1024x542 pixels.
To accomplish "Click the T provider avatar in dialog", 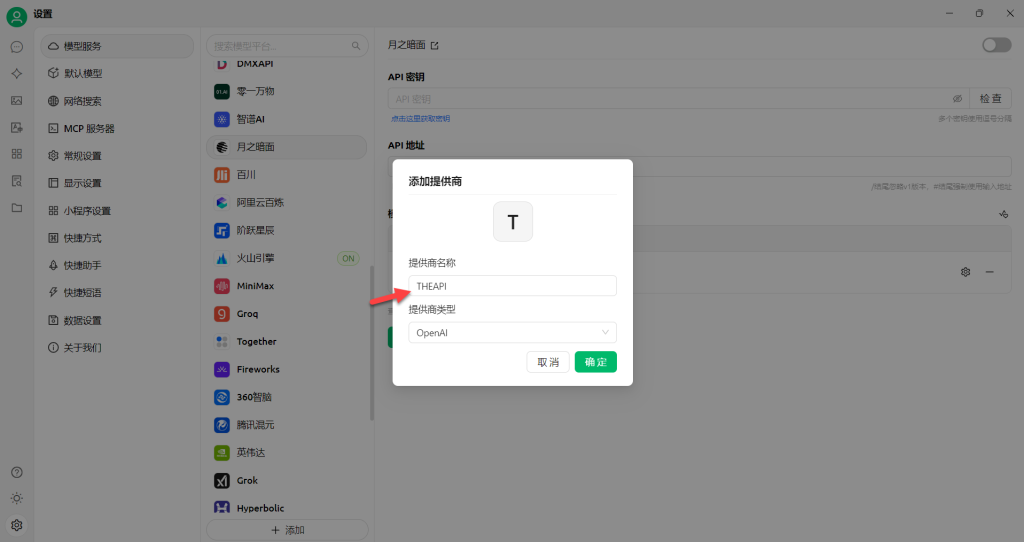I will tap(513, 221).
